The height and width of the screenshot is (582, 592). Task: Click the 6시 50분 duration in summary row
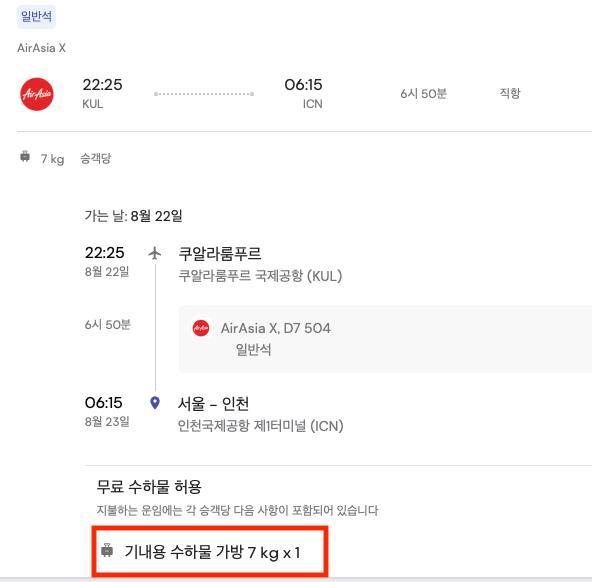coord(423,94)
